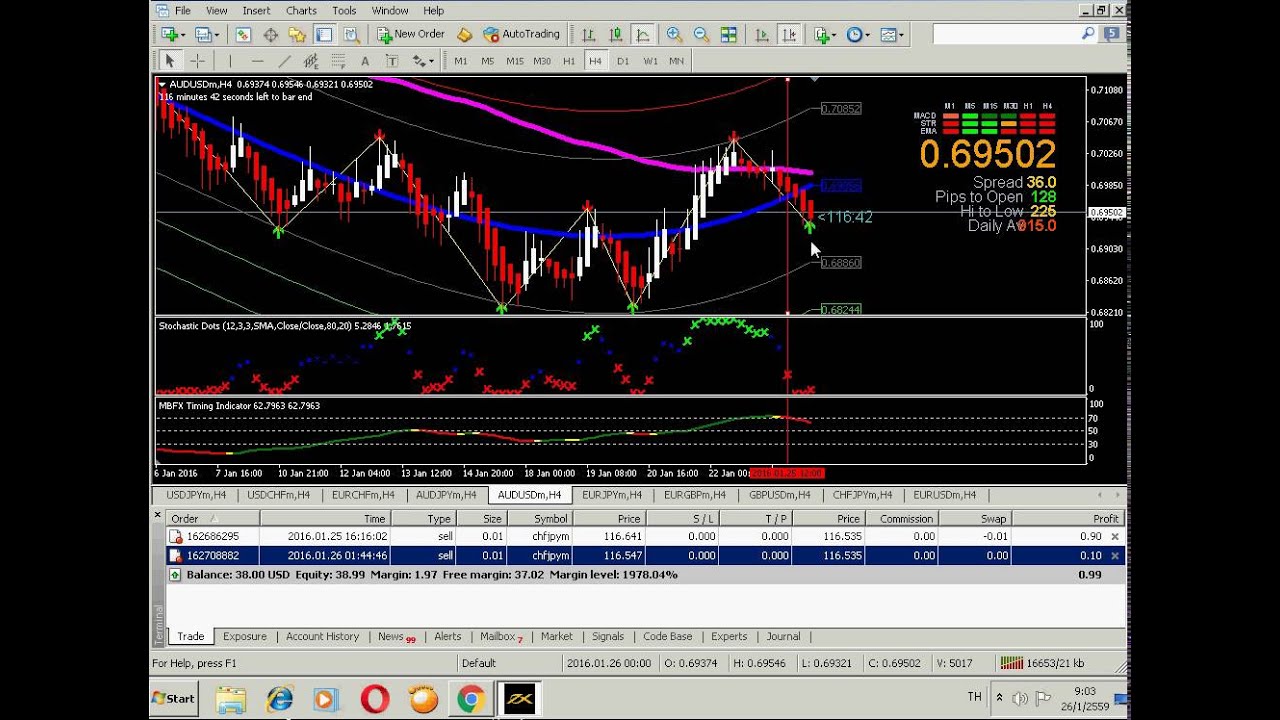Click the New Order button
The image size is (1280, 720).
click(411, 34)
